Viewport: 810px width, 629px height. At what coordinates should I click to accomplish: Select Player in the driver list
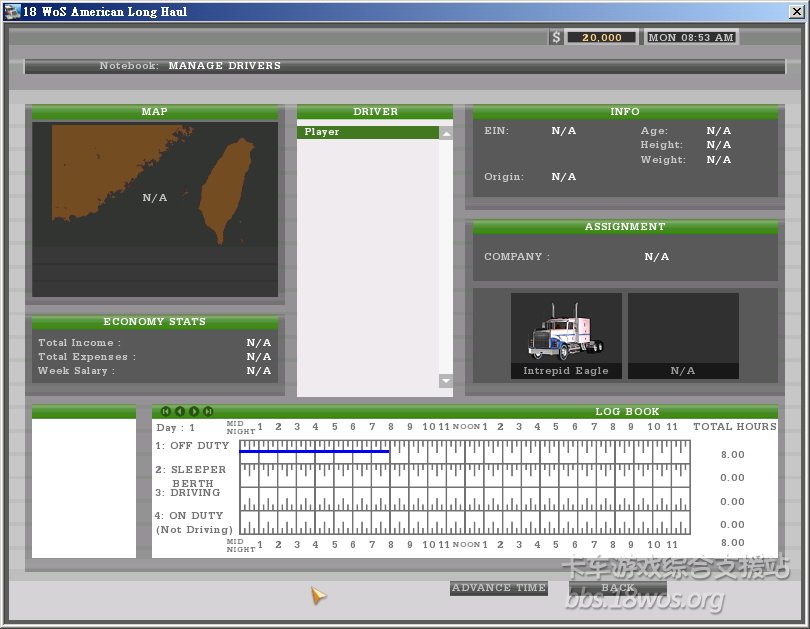coord(367,132)
